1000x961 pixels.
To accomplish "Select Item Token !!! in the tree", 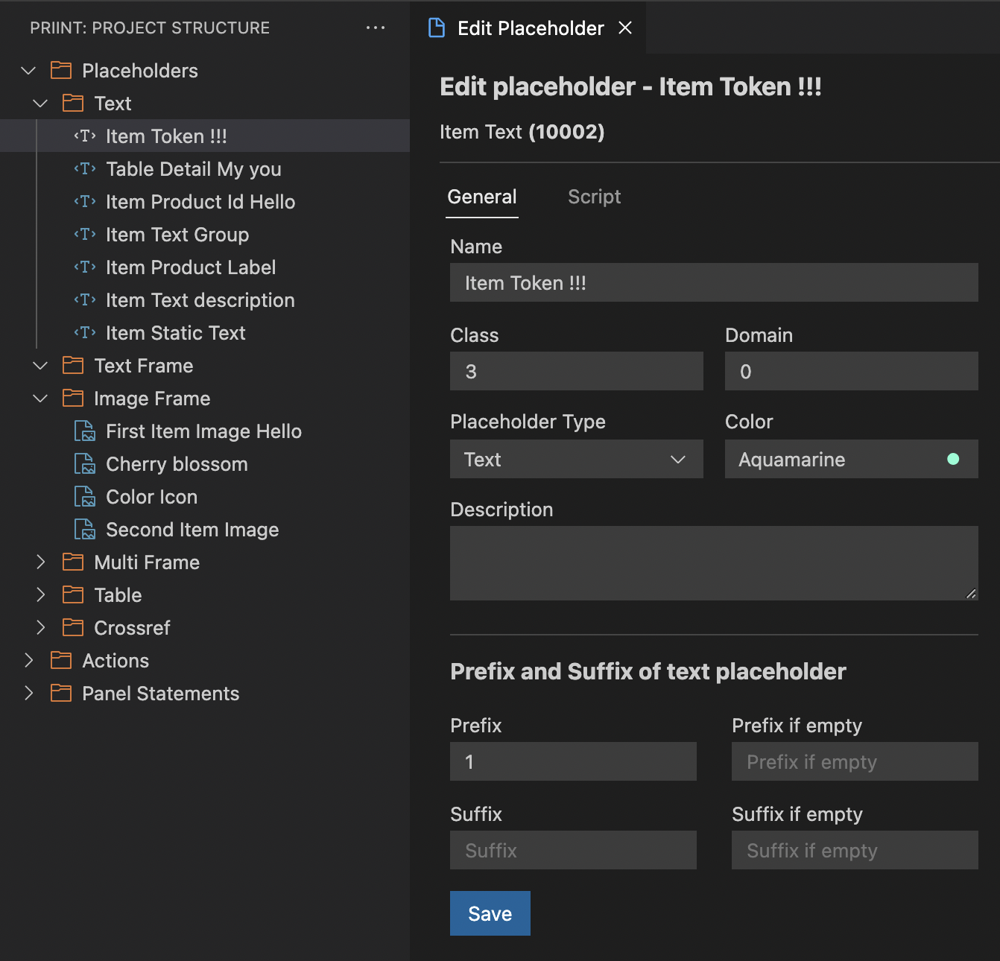I will [205, 136].
